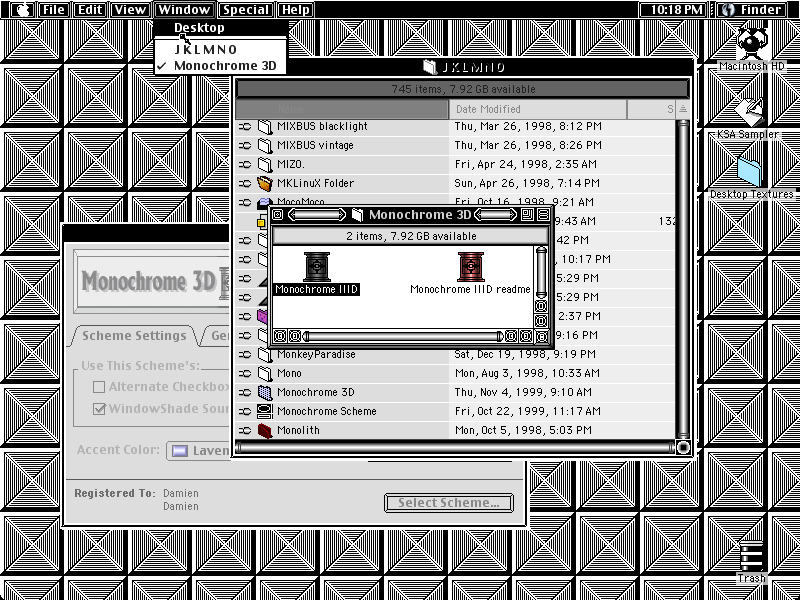Viewport: 800px width, 600px height.
Task: Choose checked Monochrome 3D in Window menu
Action: 221,66
